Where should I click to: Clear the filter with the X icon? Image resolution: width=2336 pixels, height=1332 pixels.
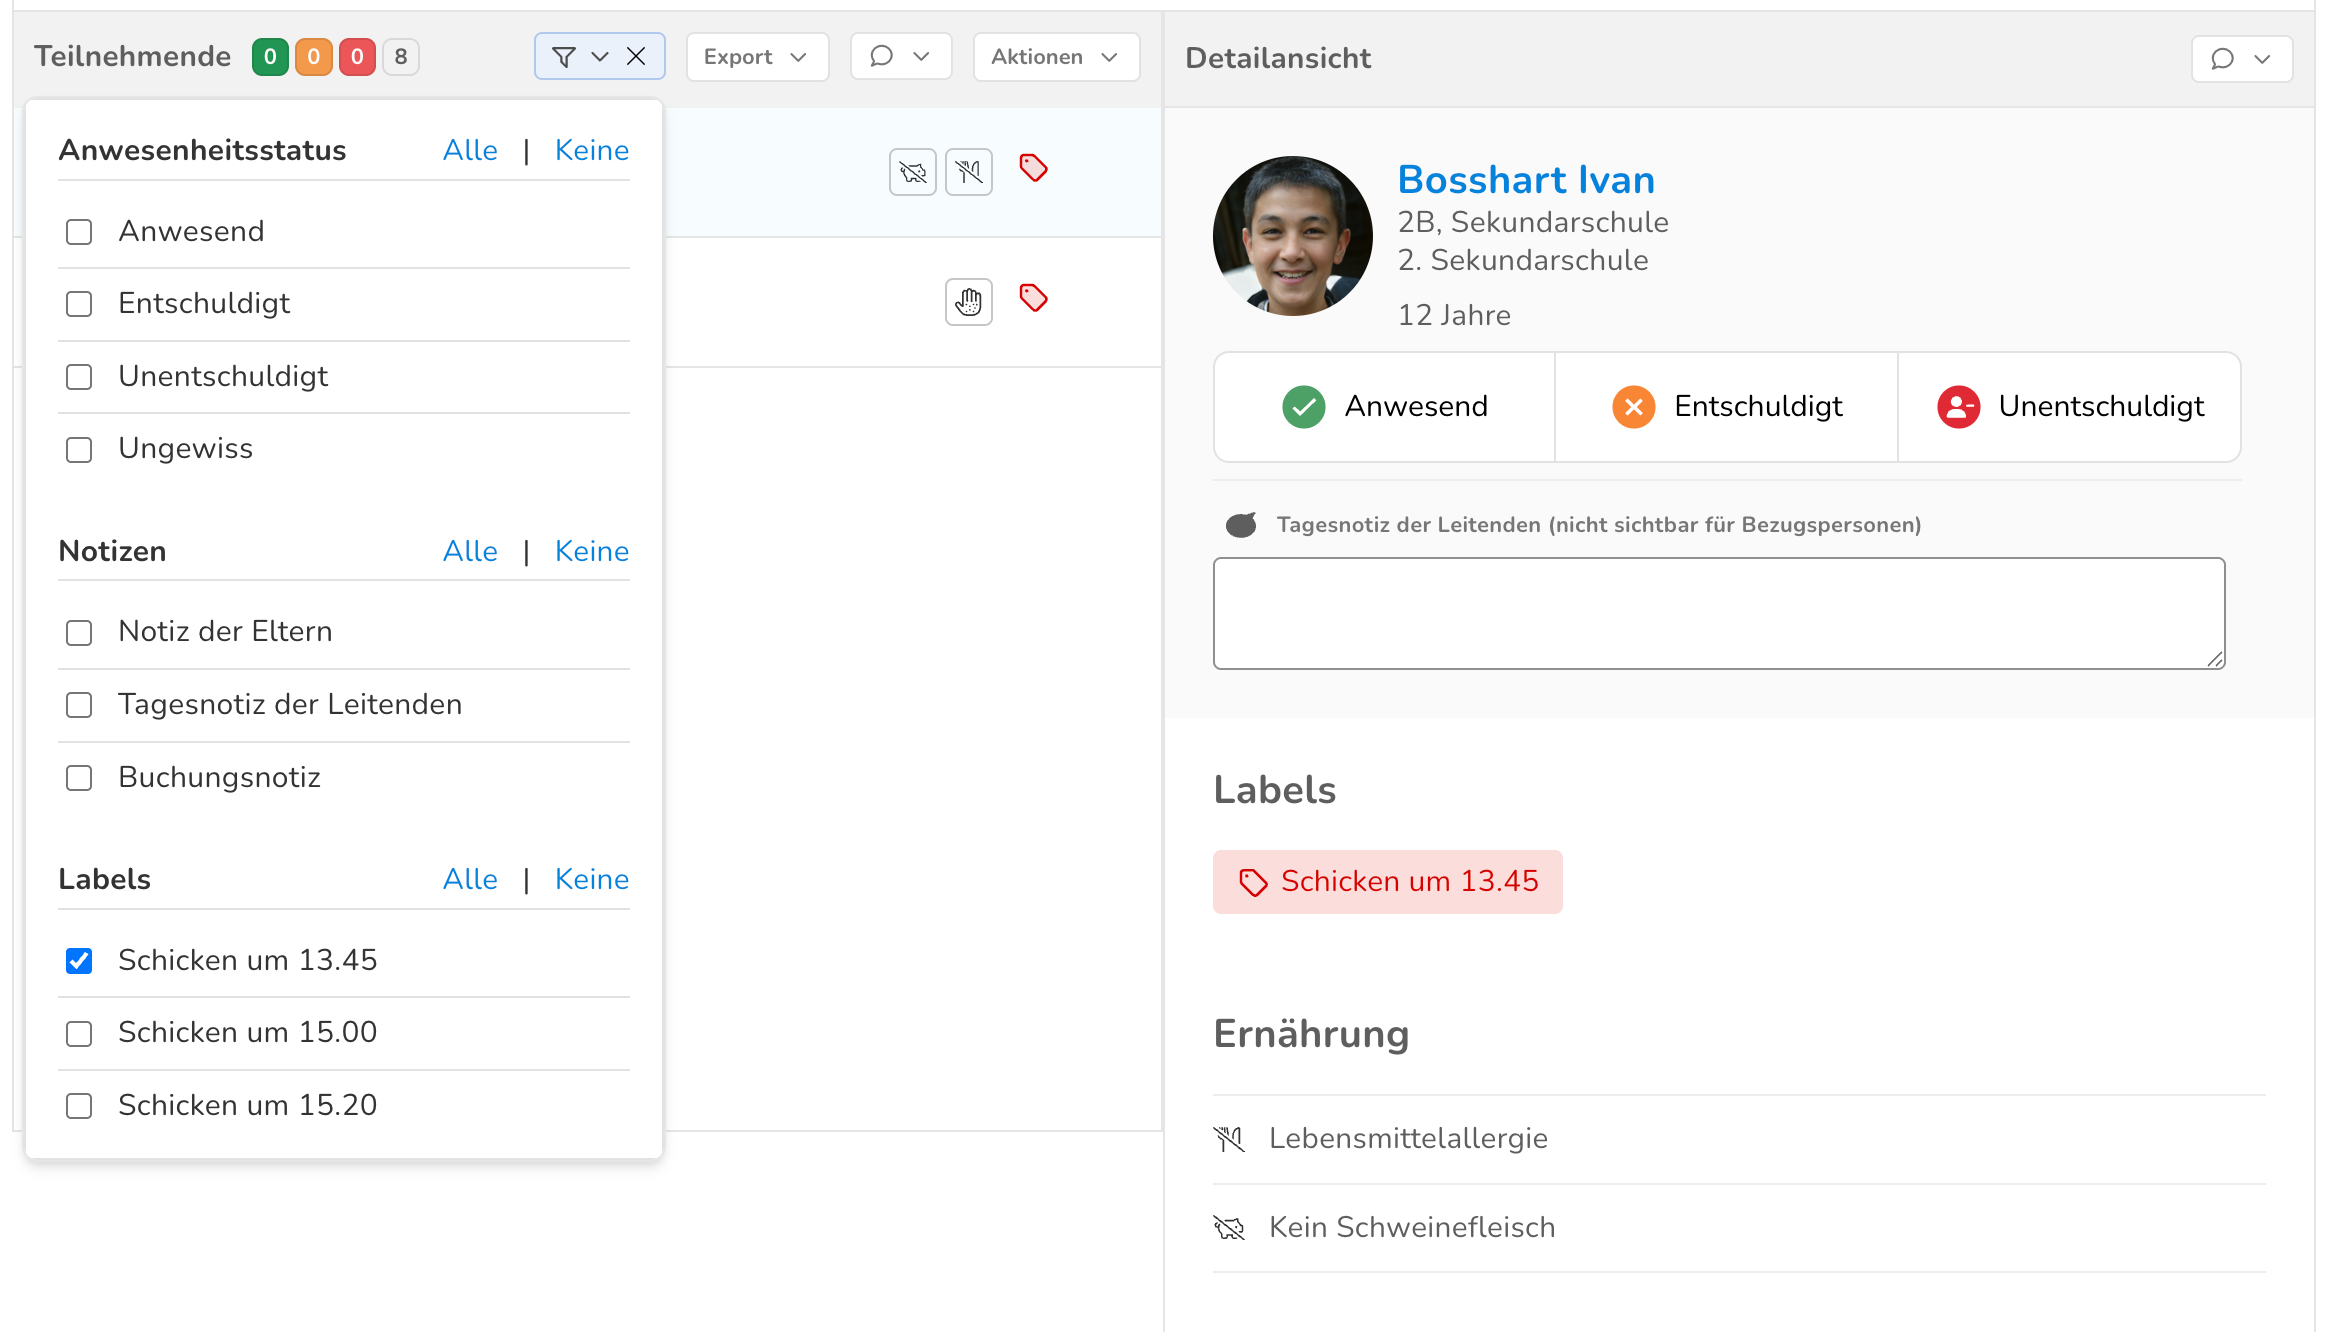(636, 57)
